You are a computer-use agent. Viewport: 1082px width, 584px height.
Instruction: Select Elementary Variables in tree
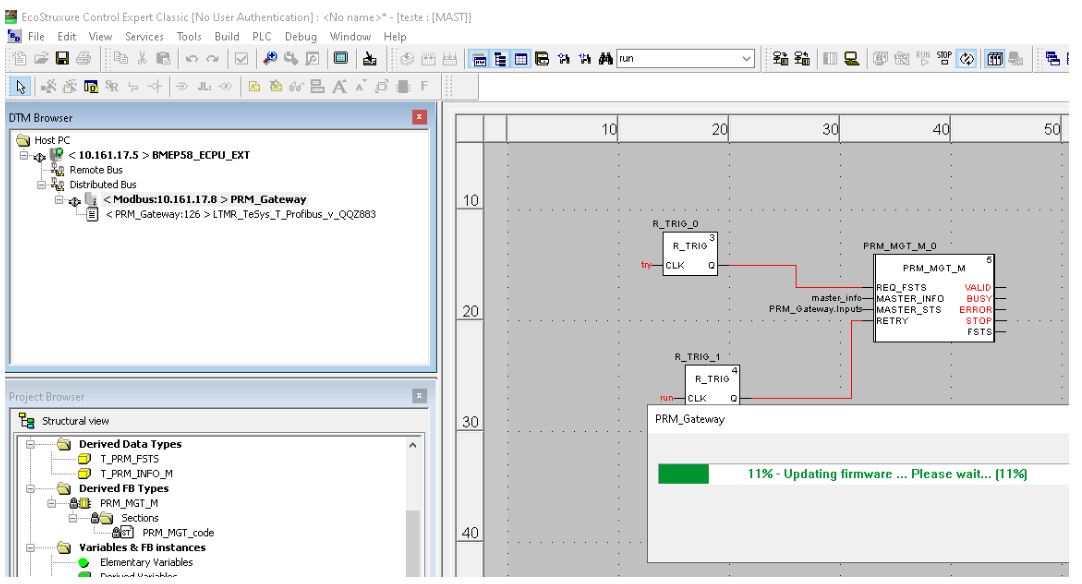pyautogui.click(x=146, y=563)
